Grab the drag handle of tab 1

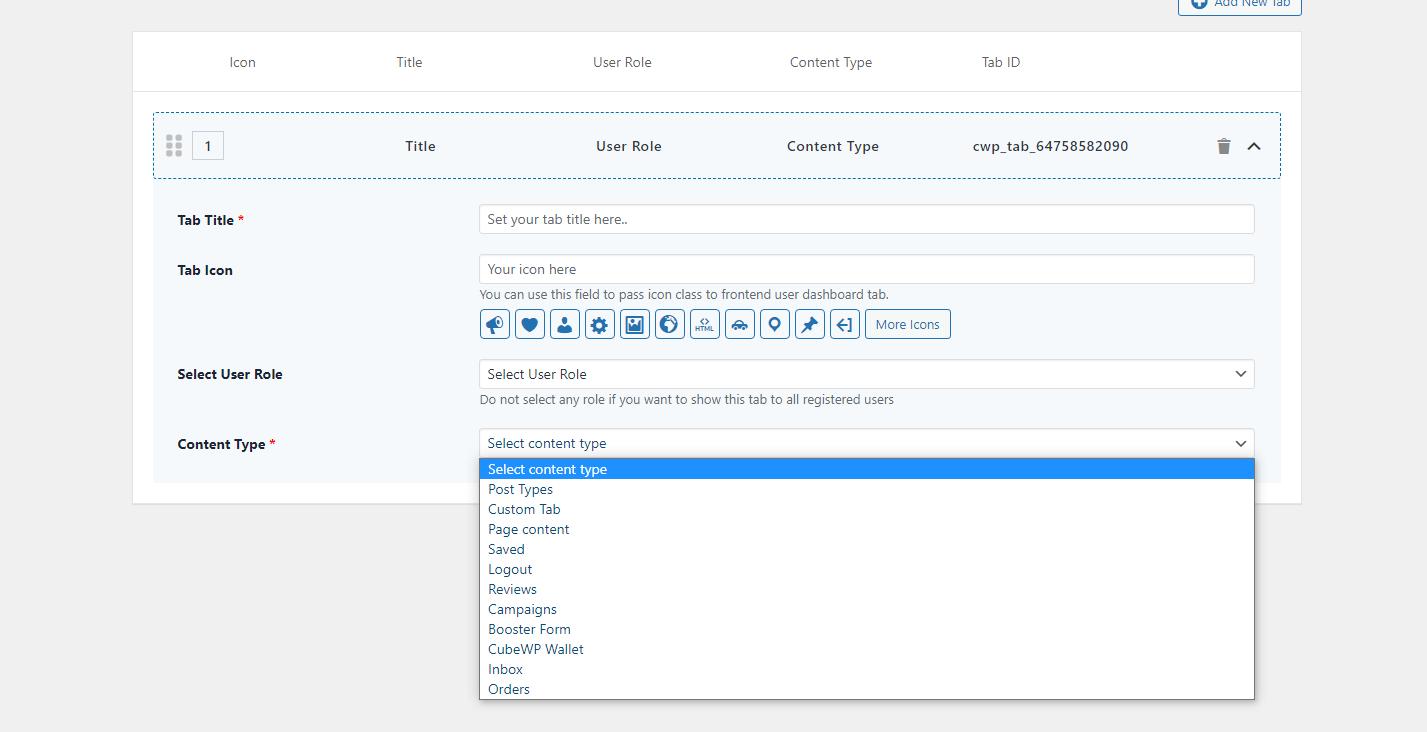174,146
